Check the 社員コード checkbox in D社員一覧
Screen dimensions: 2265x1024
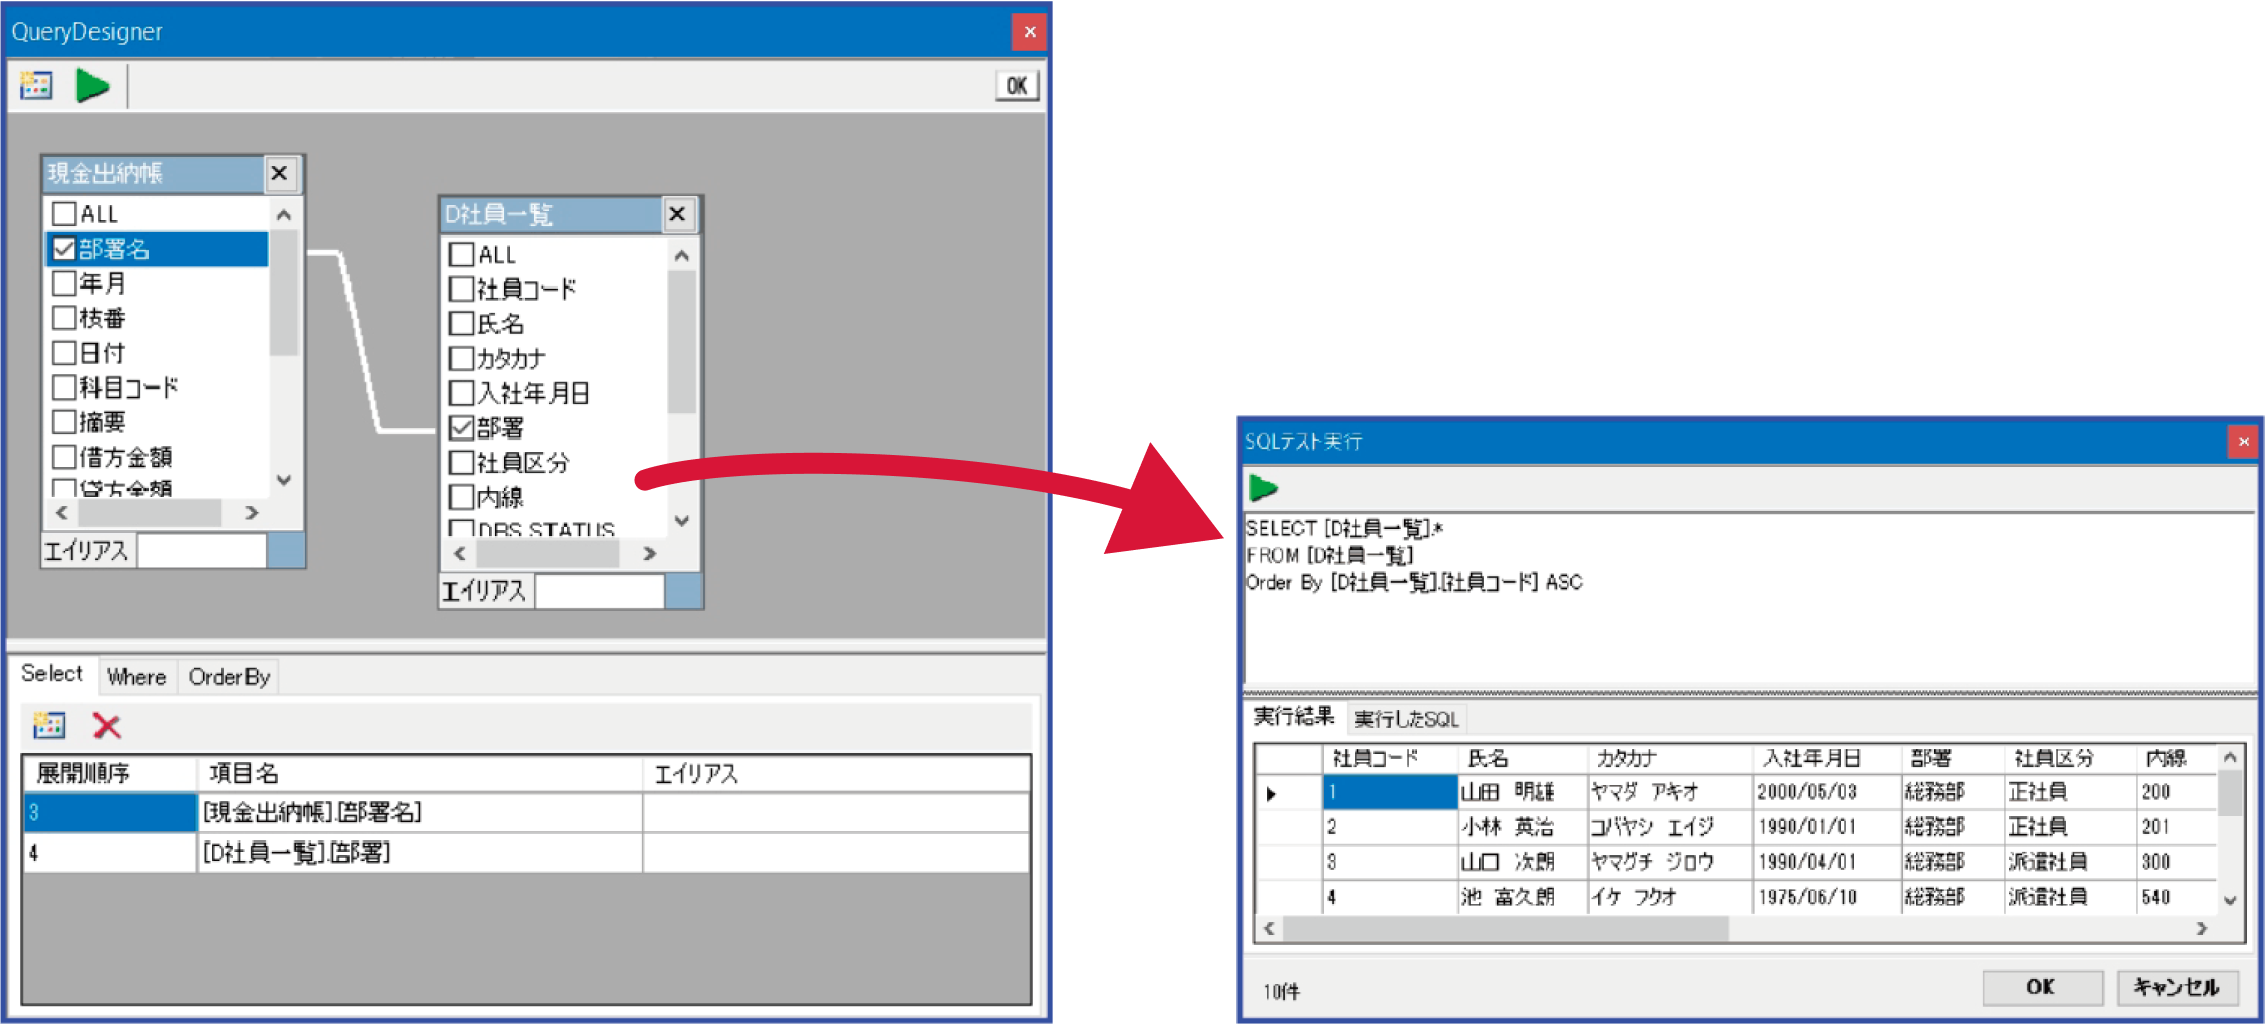(x=461, y=290)
